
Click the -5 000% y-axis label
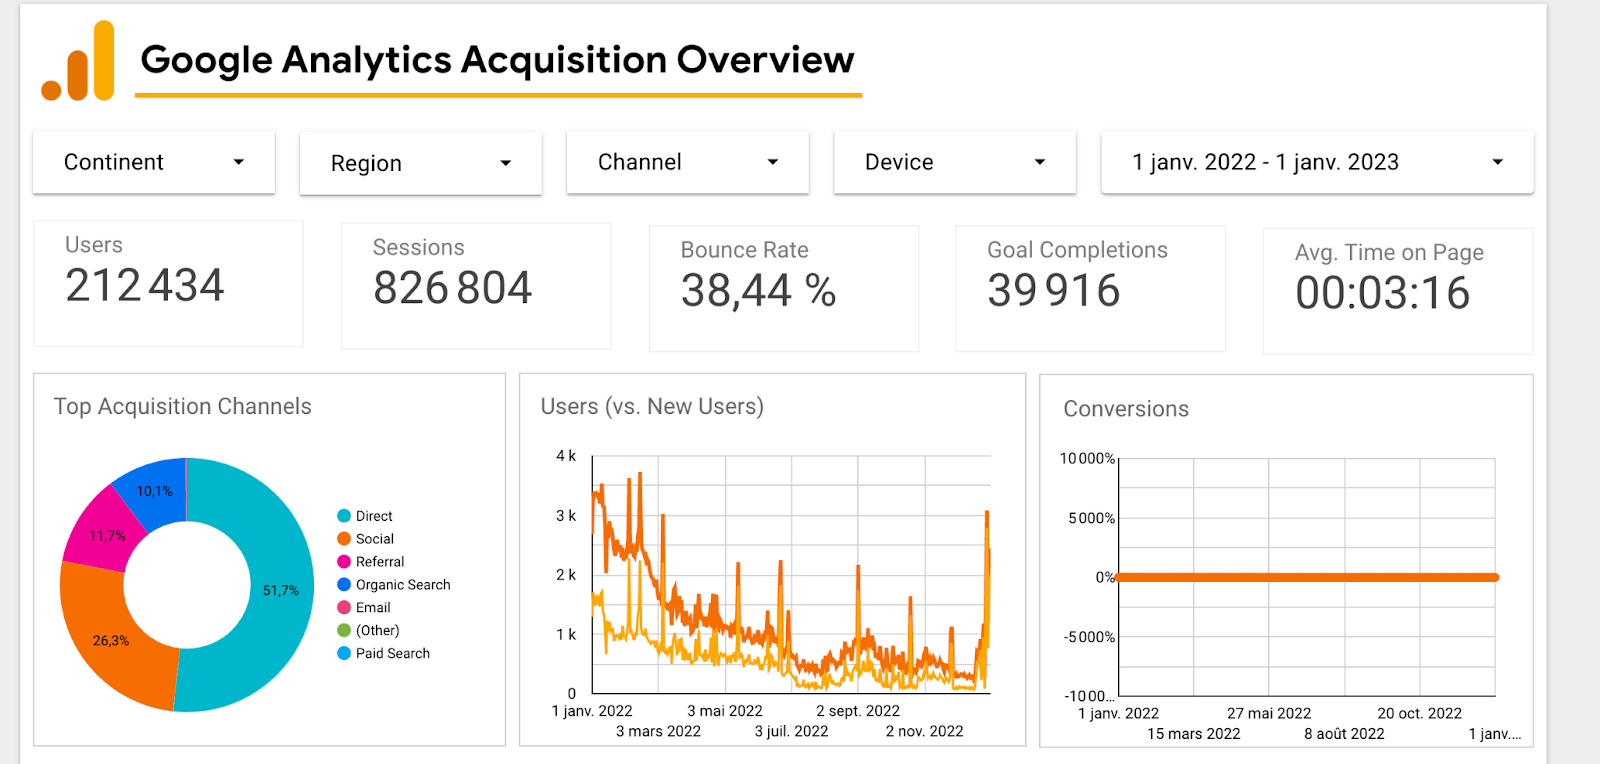click(x=1089, y=637)
